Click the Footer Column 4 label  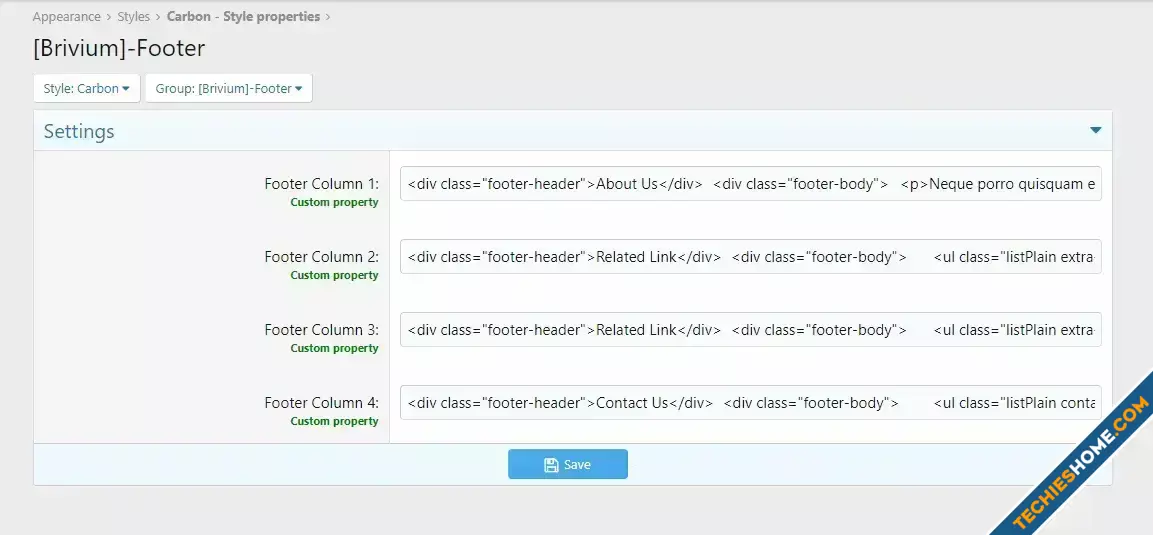[322, 403]
